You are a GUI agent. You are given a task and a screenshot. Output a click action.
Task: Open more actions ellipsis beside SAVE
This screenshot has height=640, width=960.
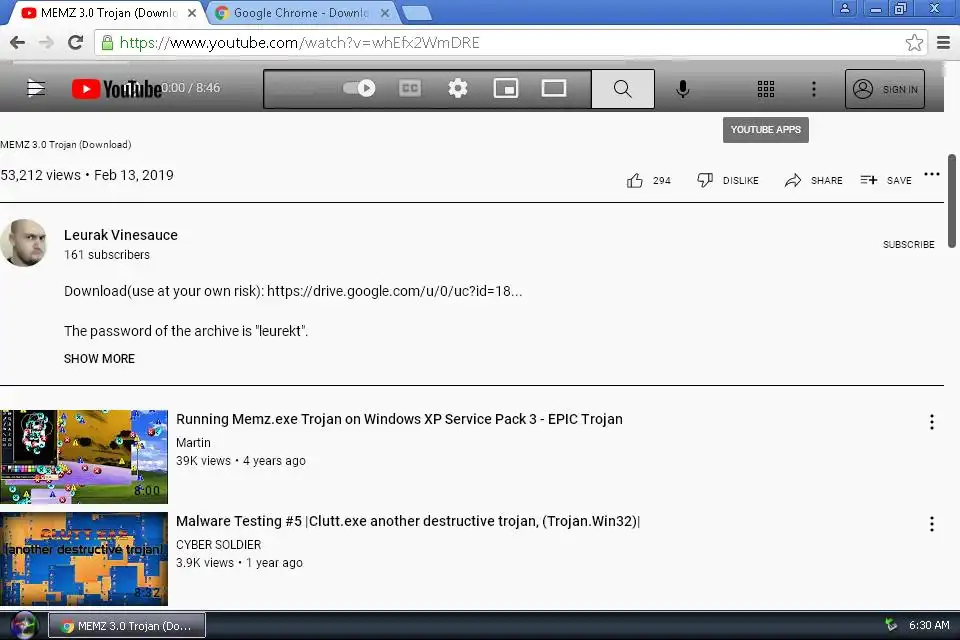(x=932, y=175)
